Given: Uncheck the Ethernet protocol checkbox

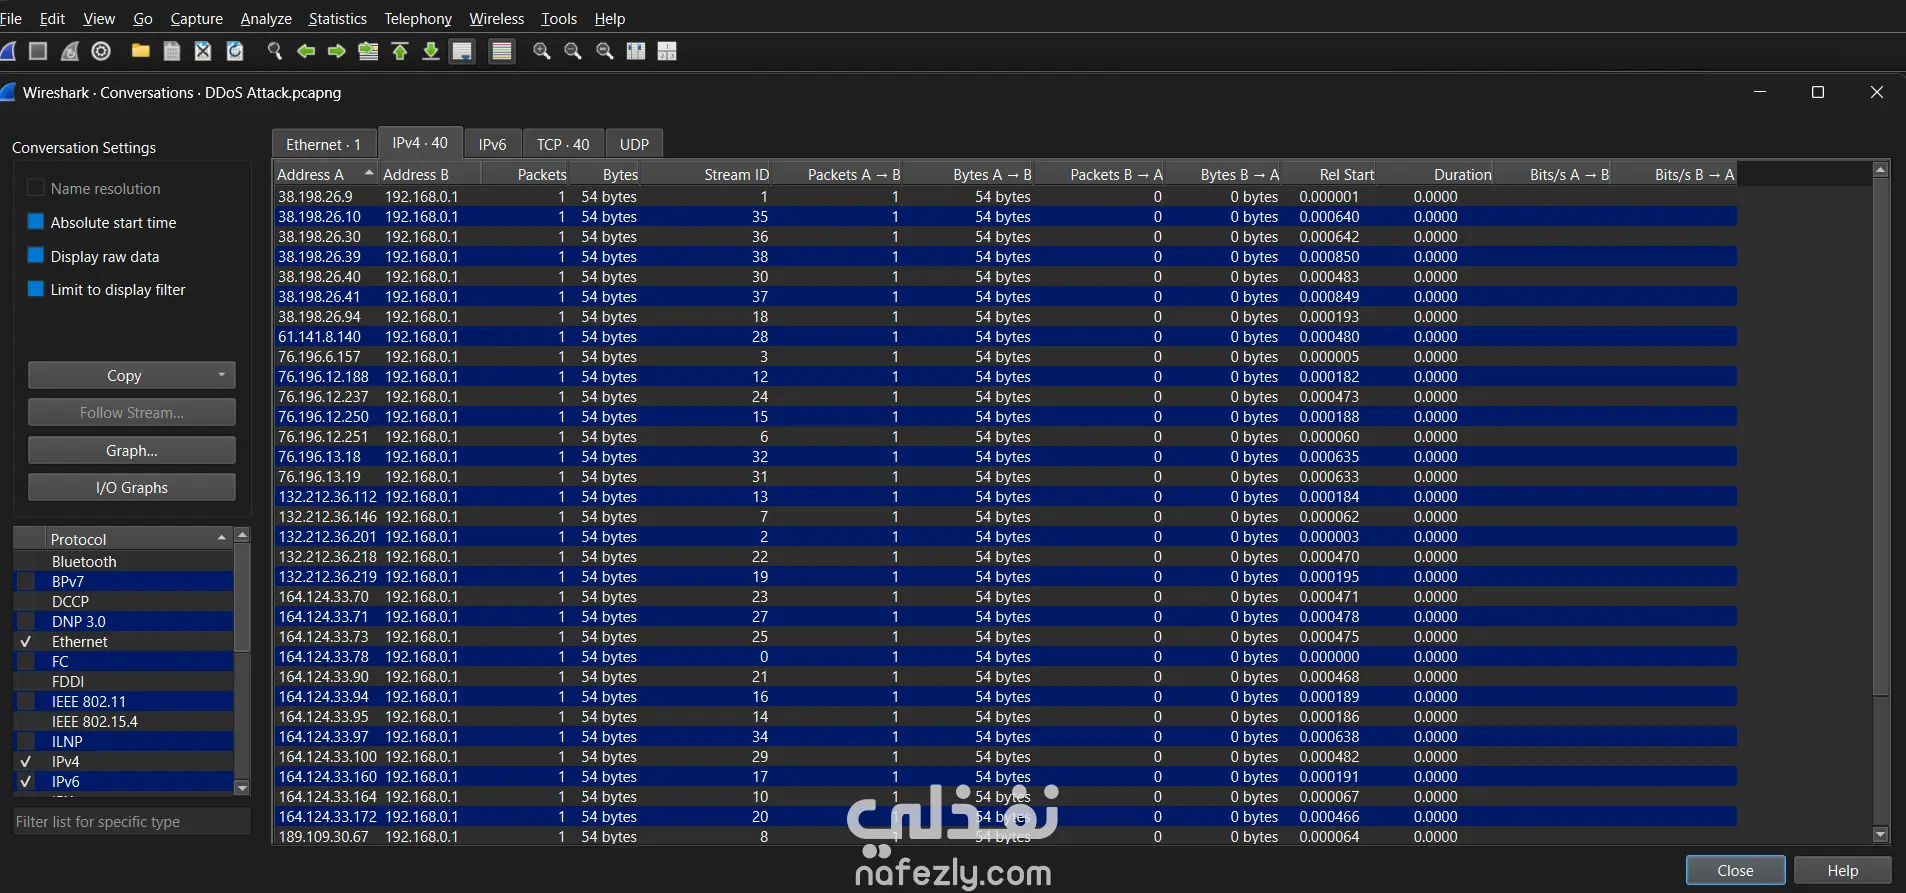Looking at the screenshot, I should click(26, 642).
